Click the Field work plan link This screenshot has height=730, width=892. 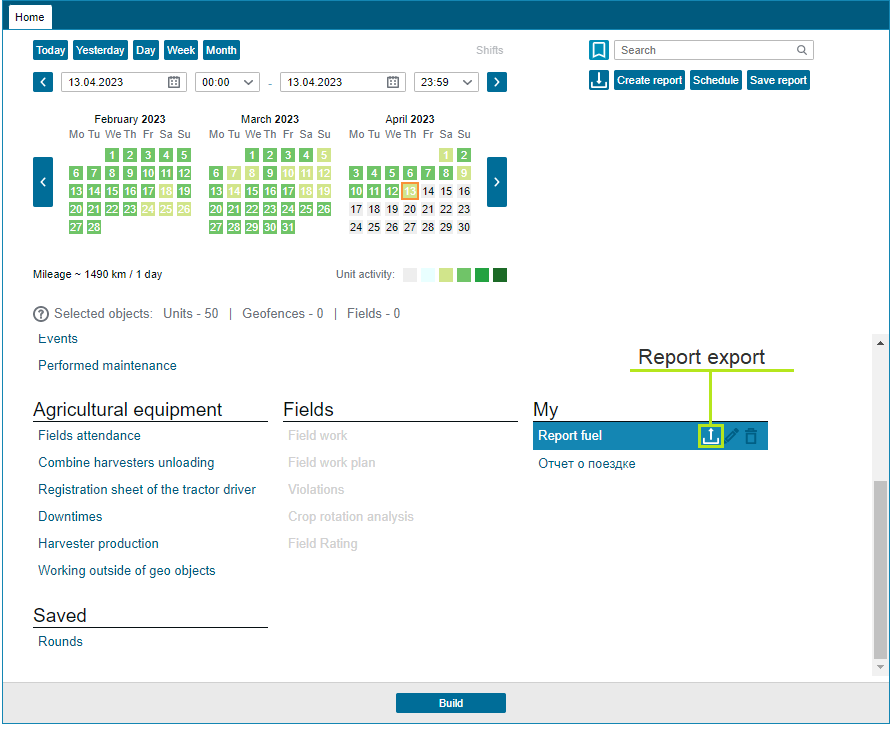[x=332, y=463]
